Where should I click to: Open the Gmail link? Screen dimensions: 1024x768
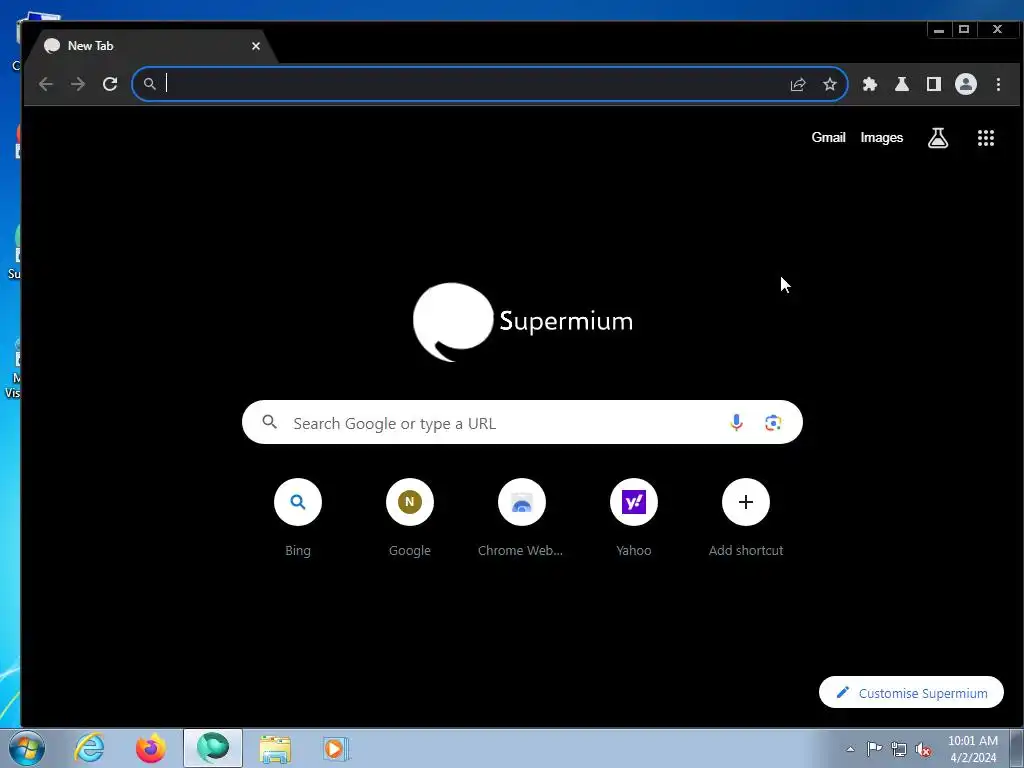click(828, 138)
